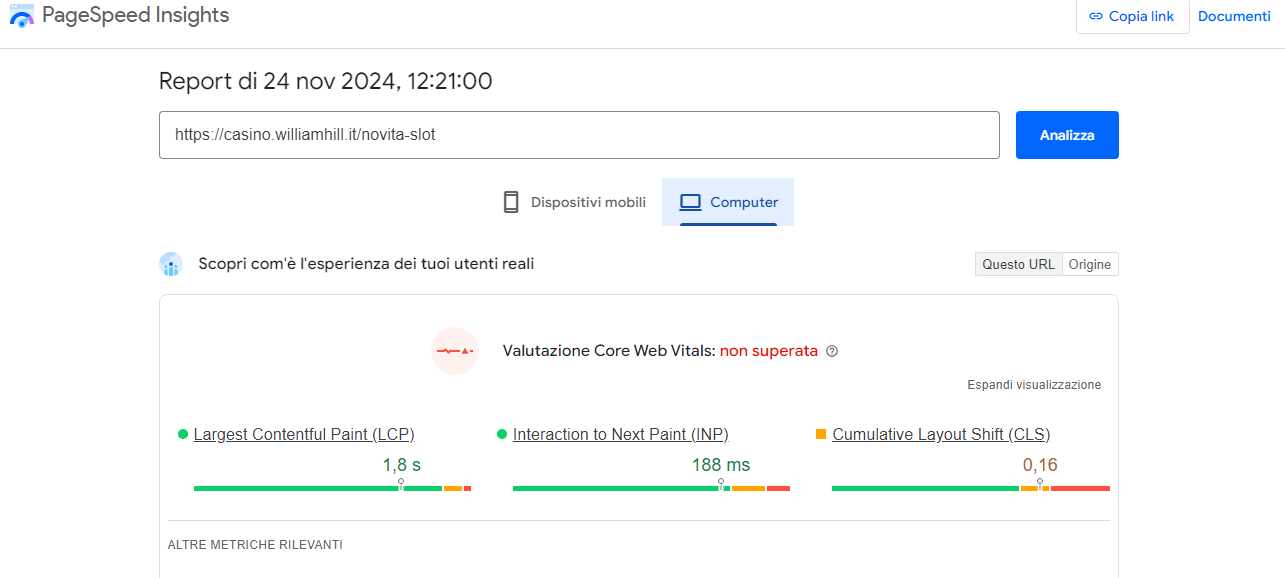The height and width of the screenshot is (578, 1285).
Task: Click the INP value 188 ms
Action: point(721,465)
